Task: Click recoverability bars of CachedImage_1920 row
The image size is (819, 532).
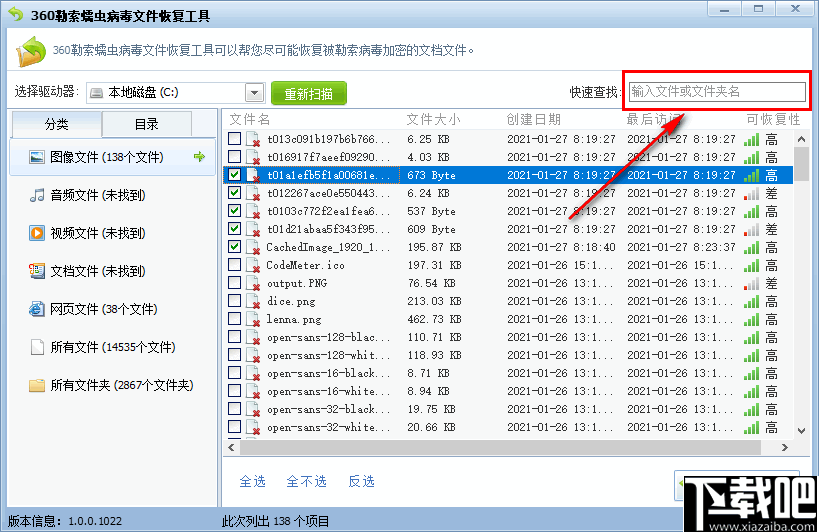Action: 752,247
